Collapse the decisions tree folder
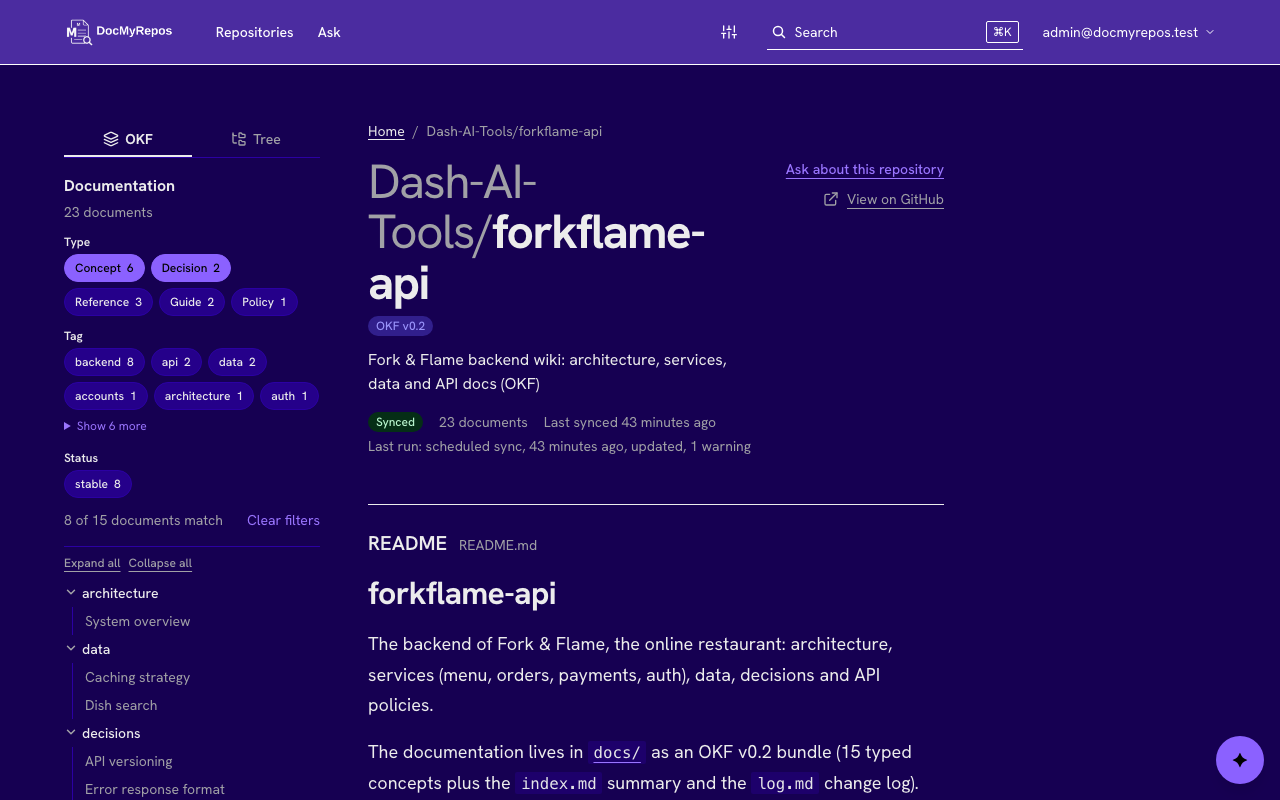Image resolution: width=1280 pixels, height=800 pixels. click(x=71, y=733)
